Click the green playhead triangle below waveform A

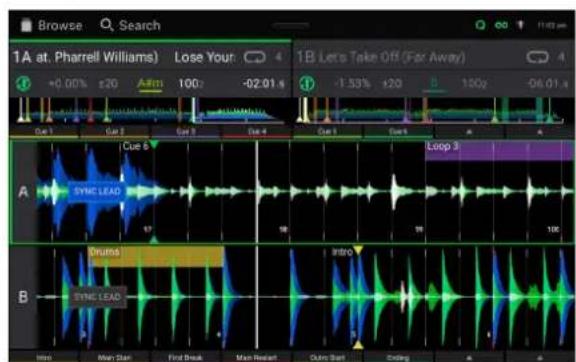coord(154,240)
